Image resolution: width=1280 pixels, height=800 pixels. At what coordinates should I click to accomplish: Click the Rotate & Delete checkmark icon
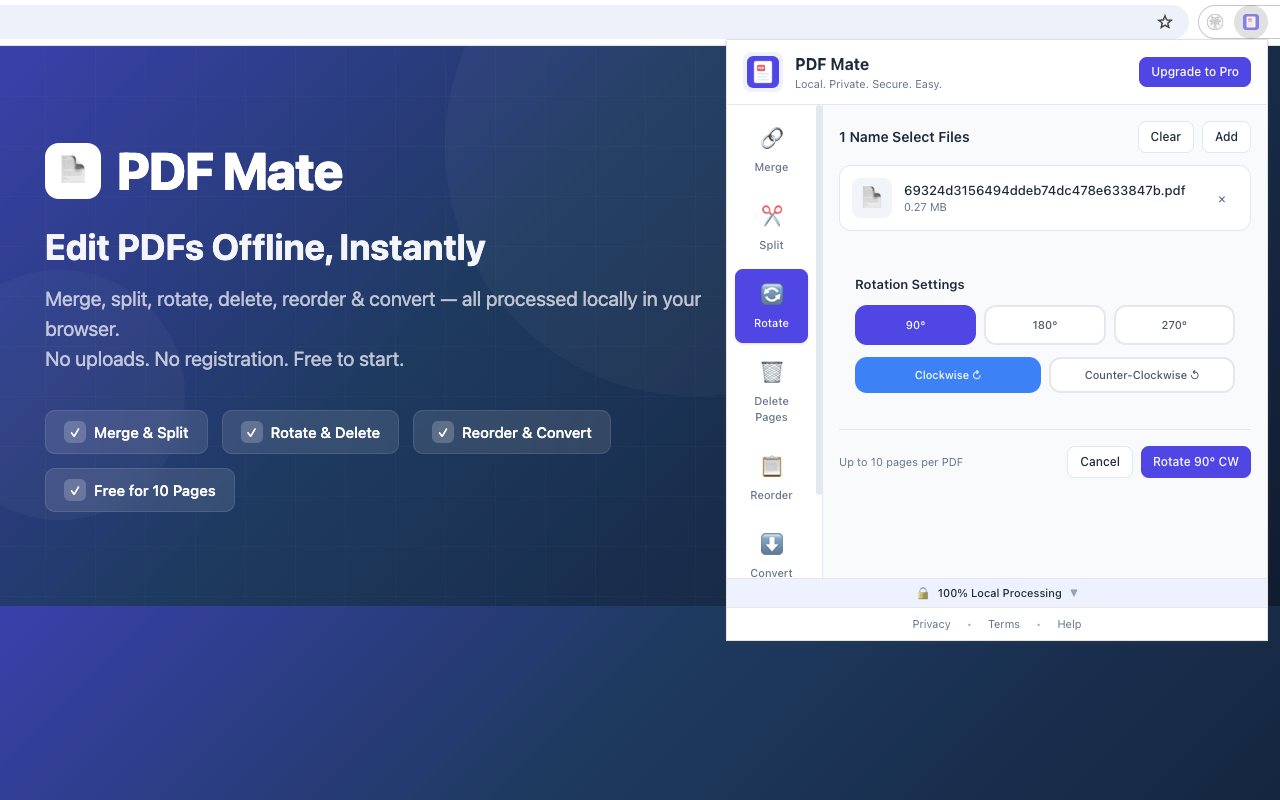tap(252, 432)
